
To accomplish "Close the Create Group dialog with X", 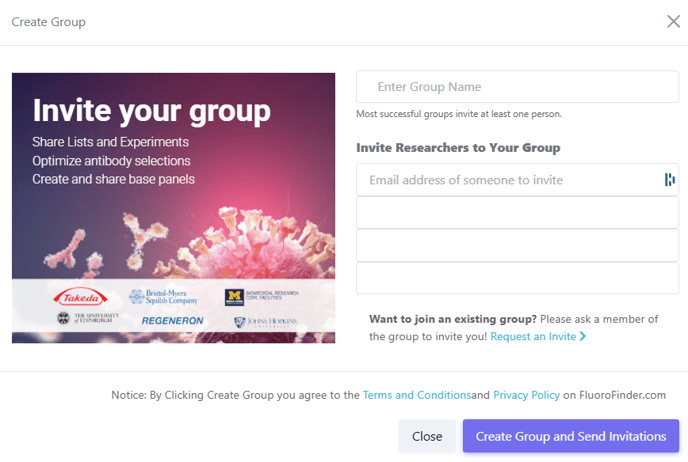I will [x=673, y=21].
